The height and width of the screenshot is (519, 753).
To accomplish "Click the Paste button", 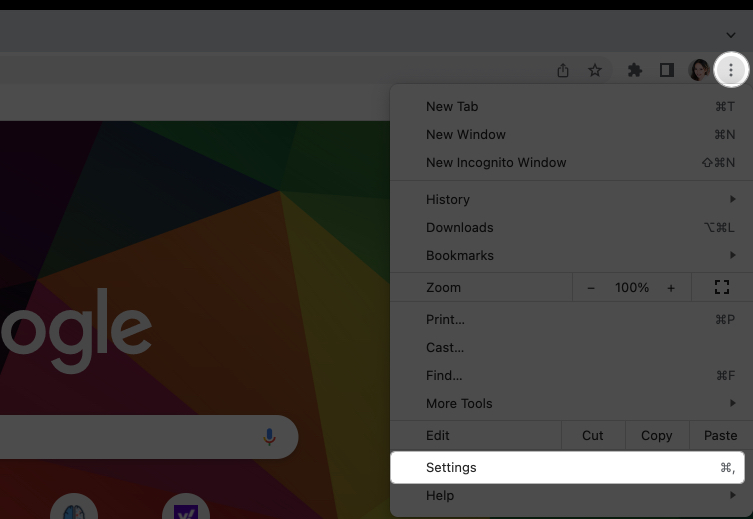I will tap(720, 435).
